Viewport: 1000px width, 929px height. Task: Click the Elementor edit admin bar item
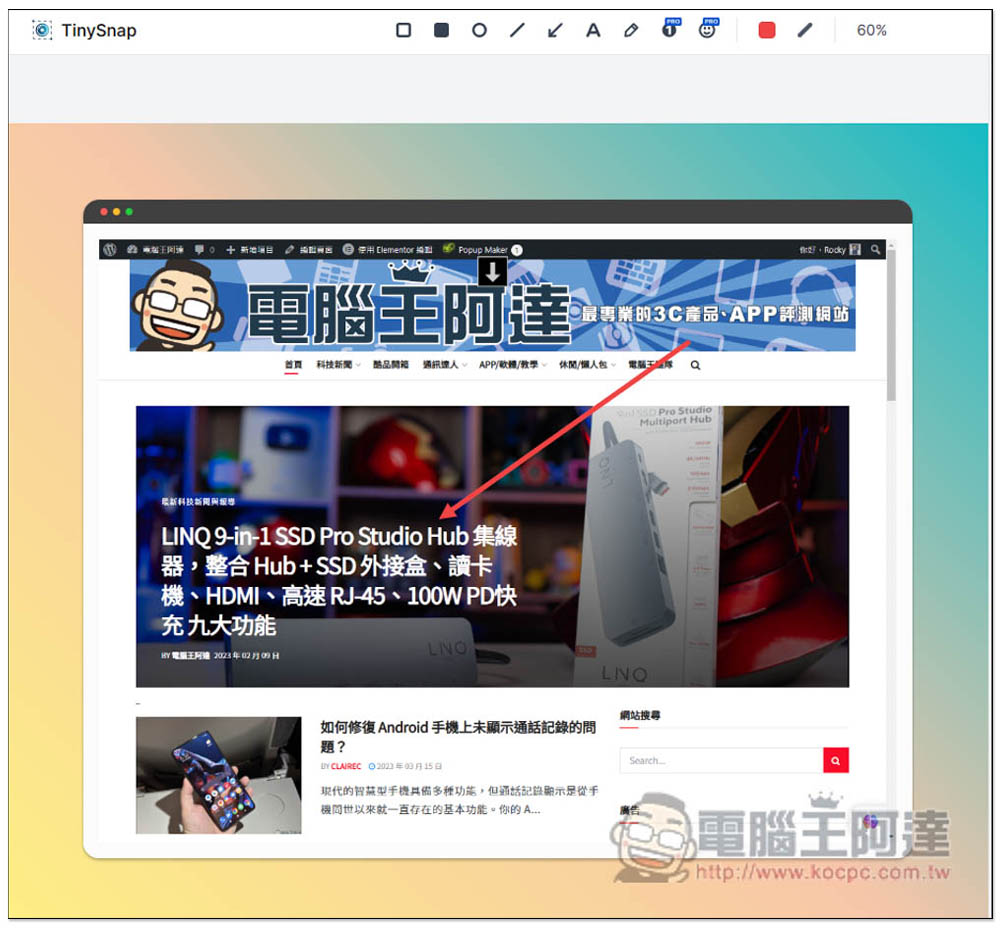[388, 249]
